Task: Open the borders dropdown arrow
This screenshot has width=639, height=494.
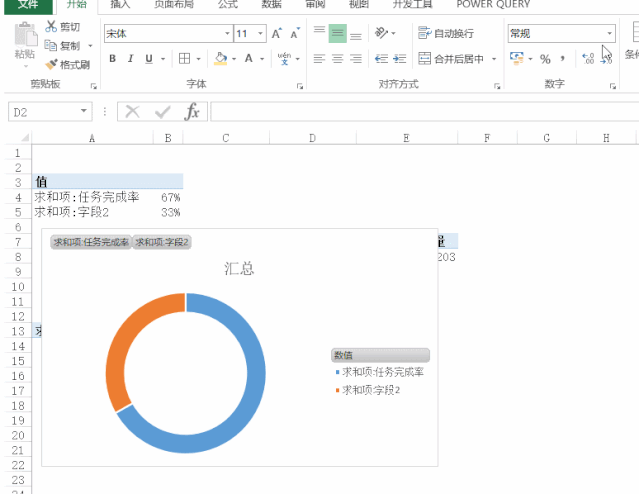Action: pos(198,59)
